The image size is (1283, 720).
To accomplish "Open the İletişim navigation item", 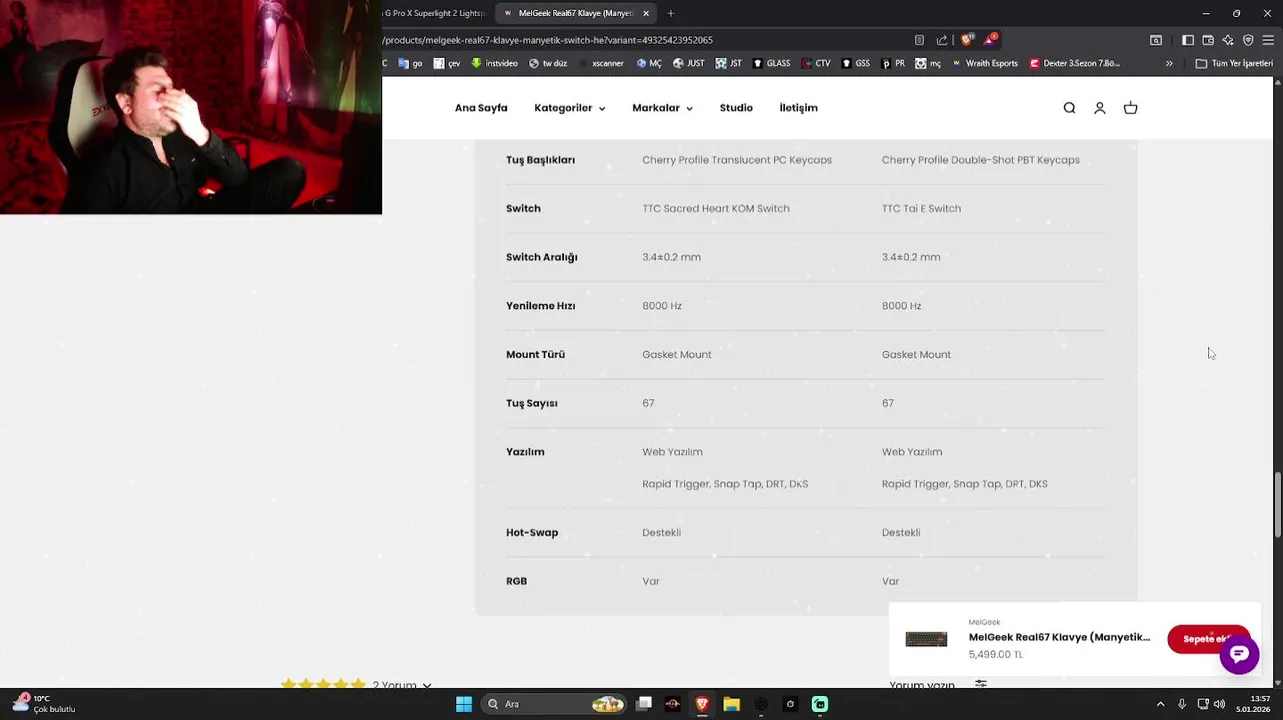I will click(x=798, y=108).
